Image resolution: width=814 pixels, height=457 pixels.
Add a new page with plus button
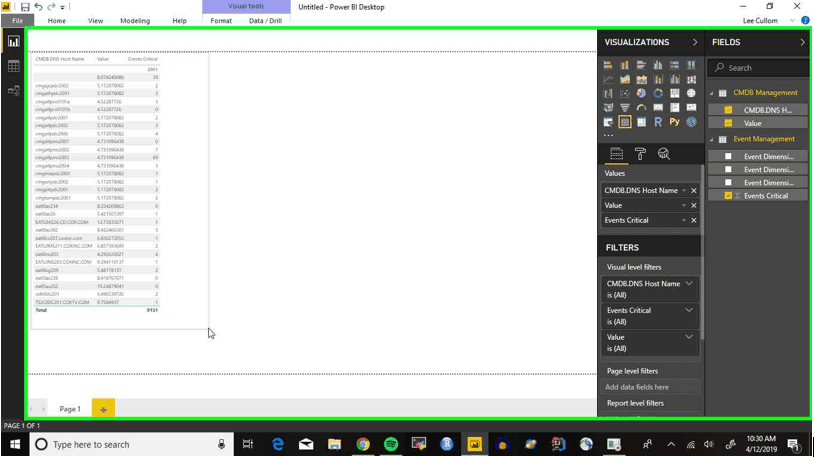pyautogui.click(x=103, y=409)
